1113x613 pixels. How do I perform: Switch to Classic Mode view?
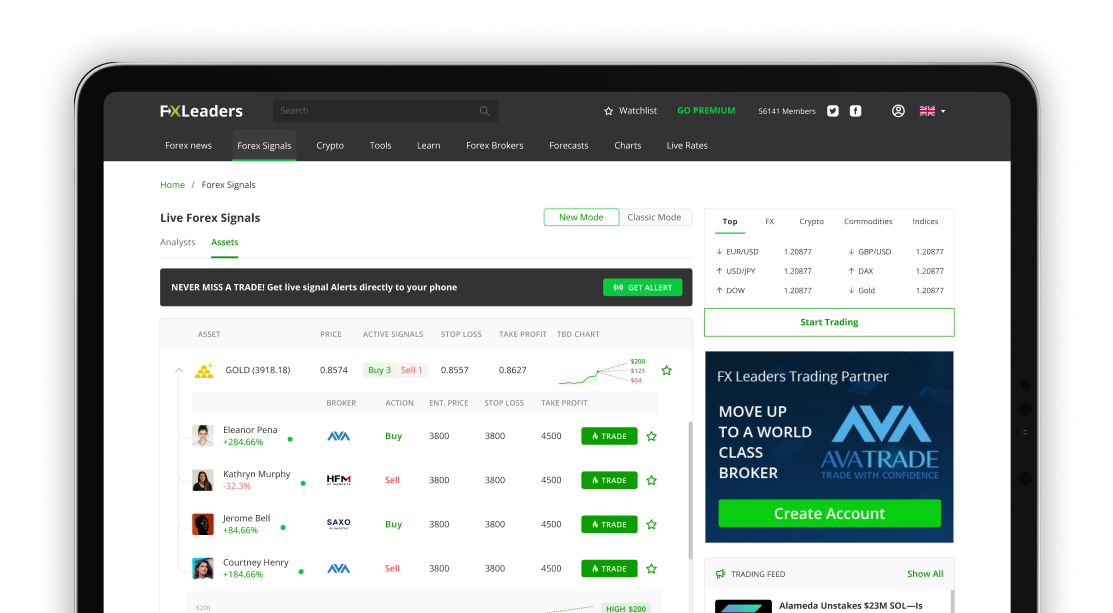[654, 217]
